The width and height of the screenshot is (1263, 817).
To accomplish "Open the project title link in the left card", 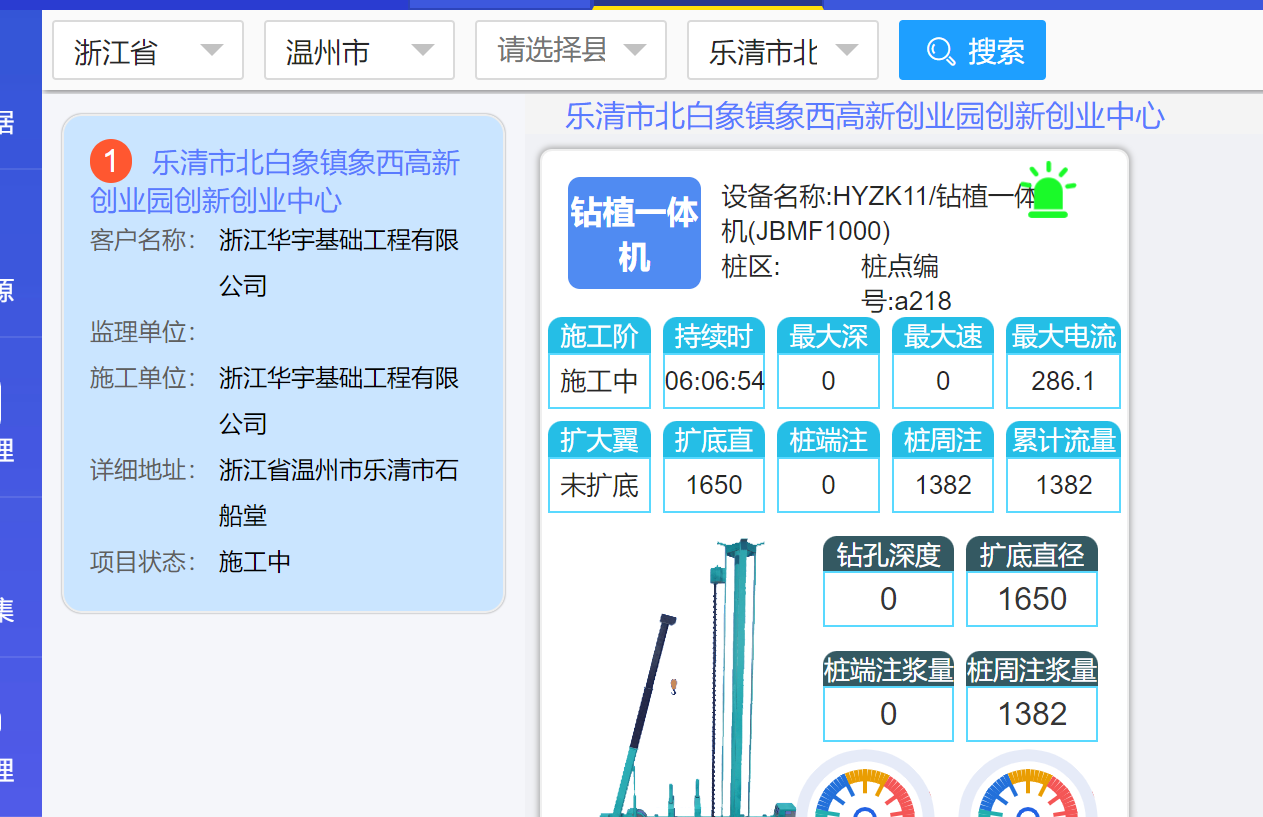I will pos(275,181).
